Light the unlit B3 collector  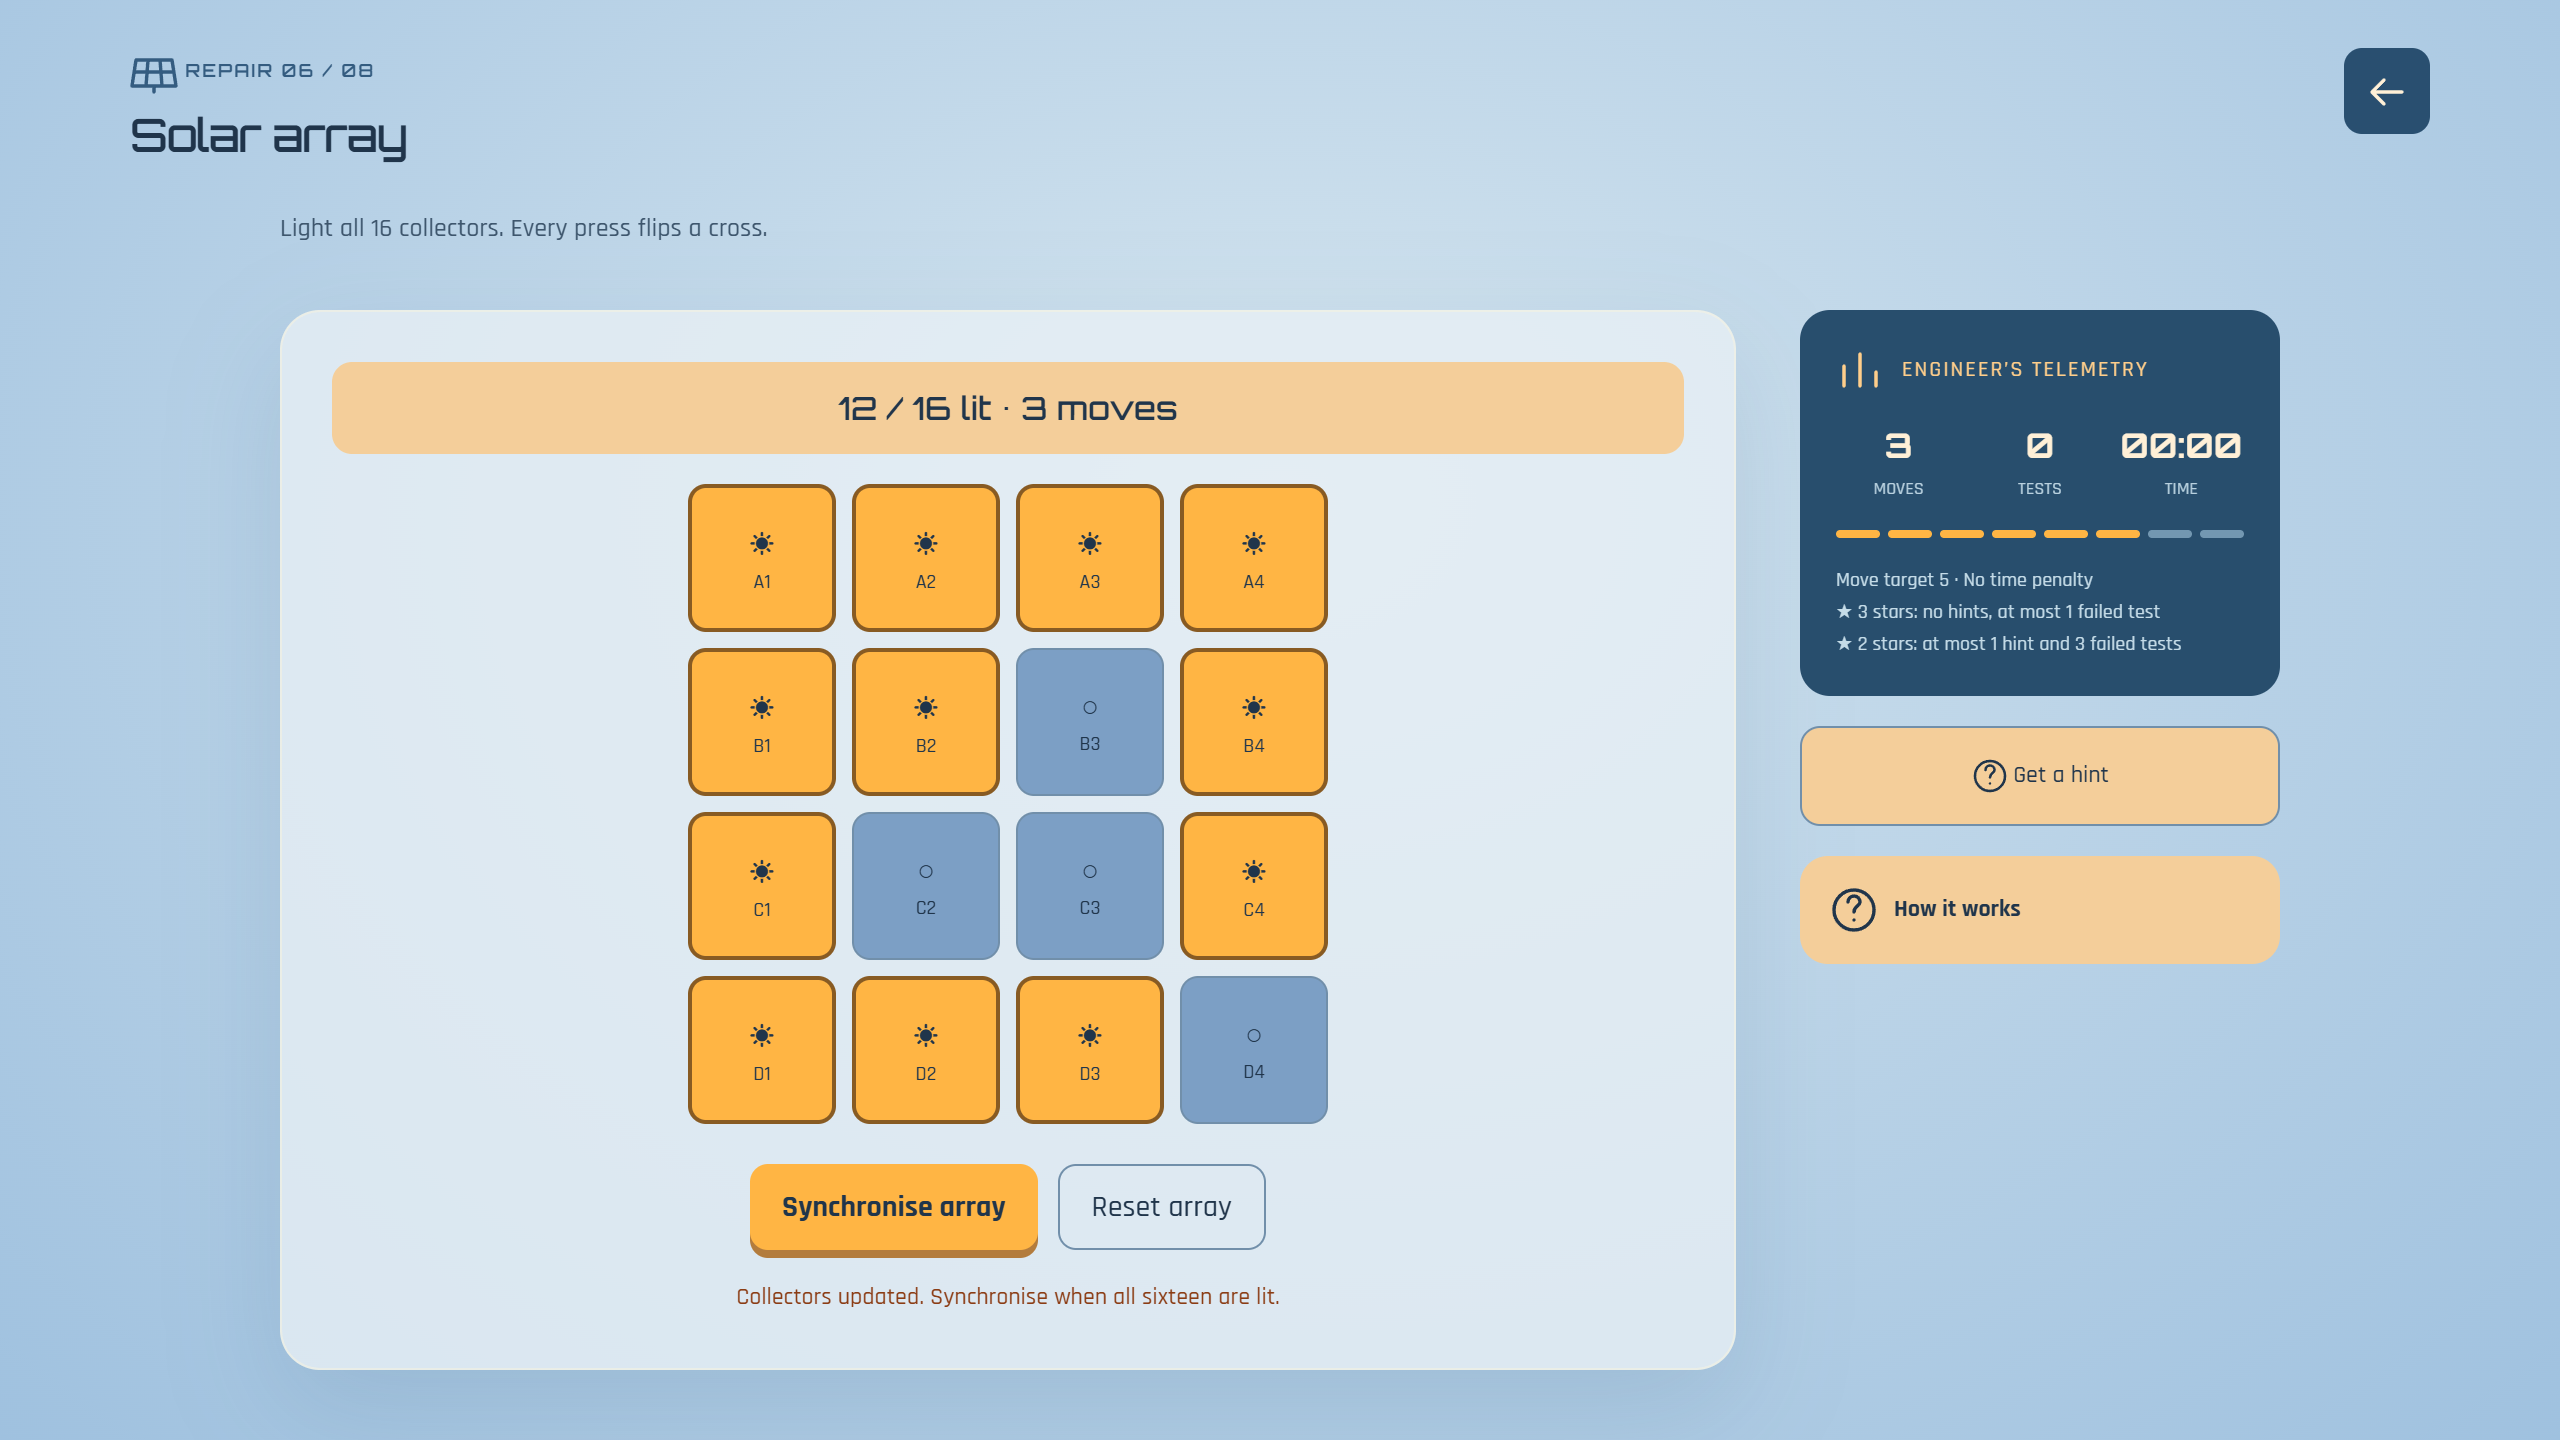1090,722
